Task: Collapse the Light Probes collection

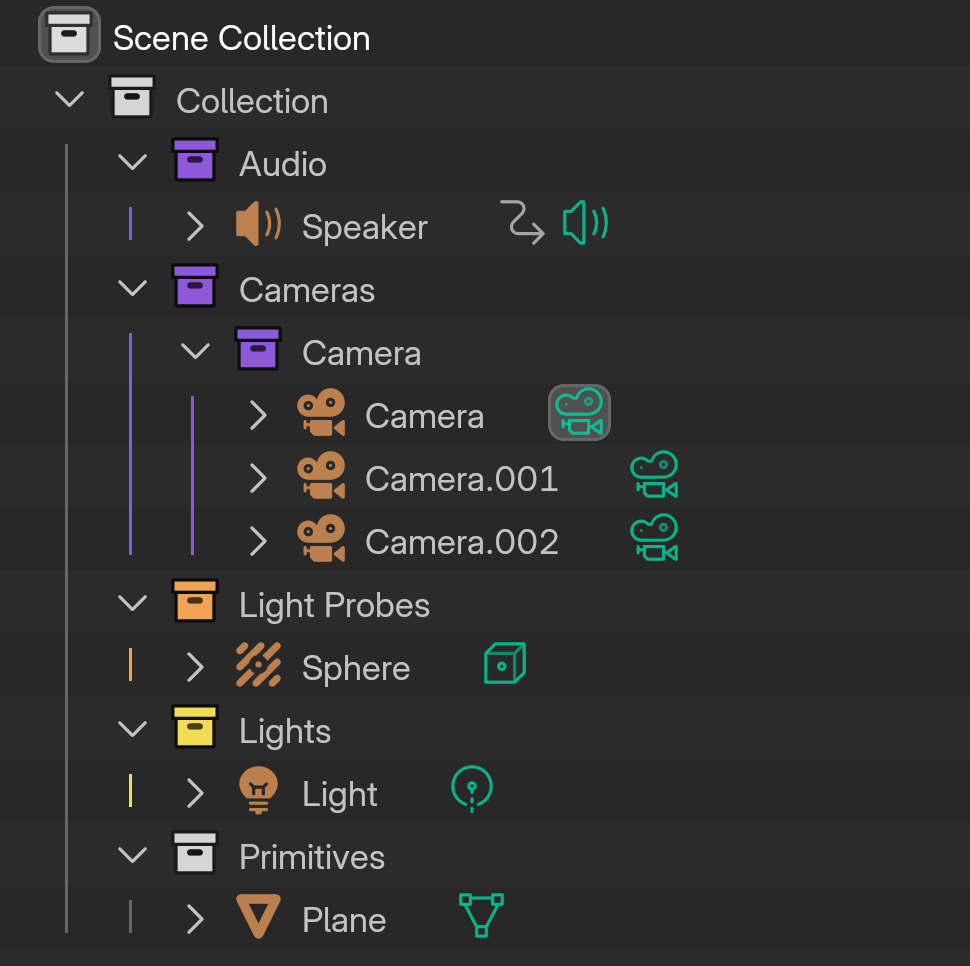Action: click(132, 603)
